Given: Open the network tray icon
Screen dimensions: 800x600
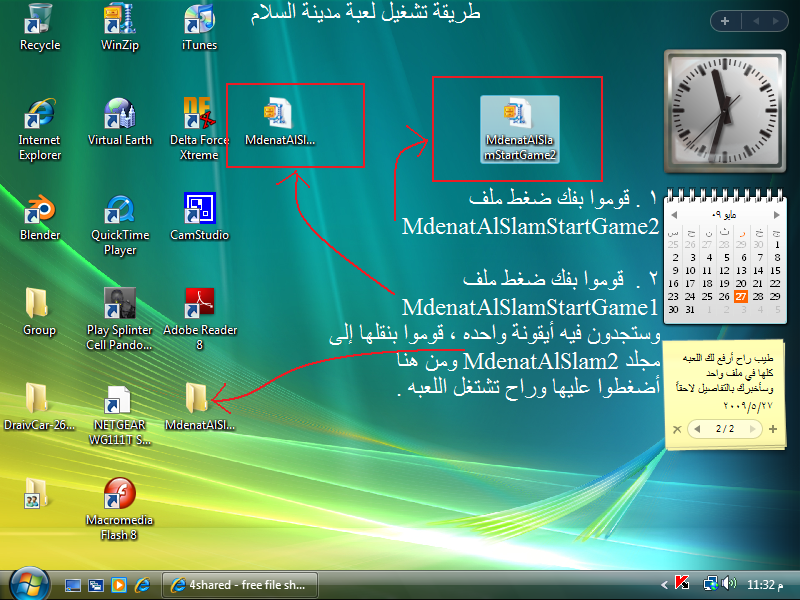Looking at the screenshot, I should pos(710,584).
